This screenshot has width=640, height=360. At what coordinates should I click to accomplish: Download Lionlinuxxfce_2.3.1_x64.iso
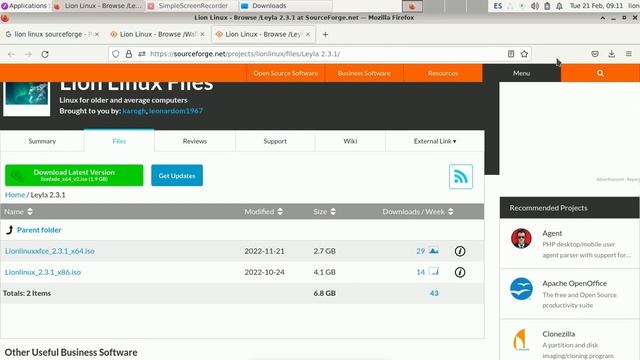[x=50, y=251]
